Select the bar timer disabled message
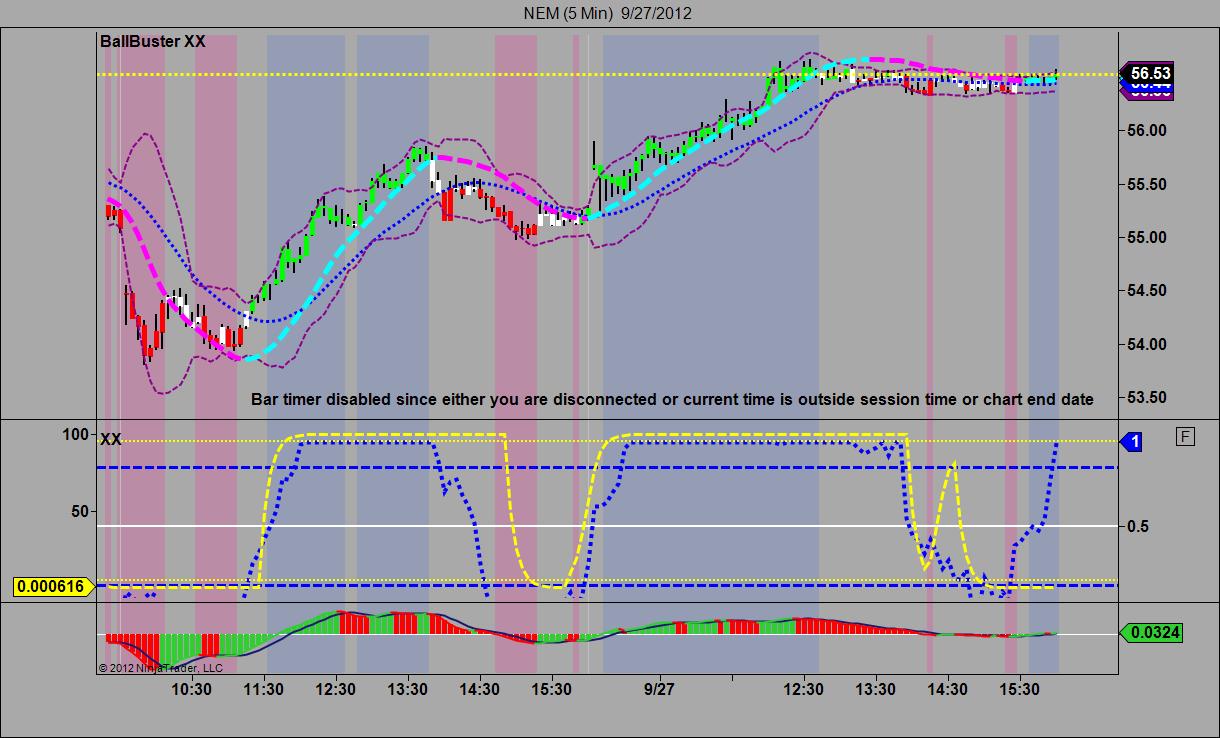Viewport: 1220px width, 738px height. point(672,399)
